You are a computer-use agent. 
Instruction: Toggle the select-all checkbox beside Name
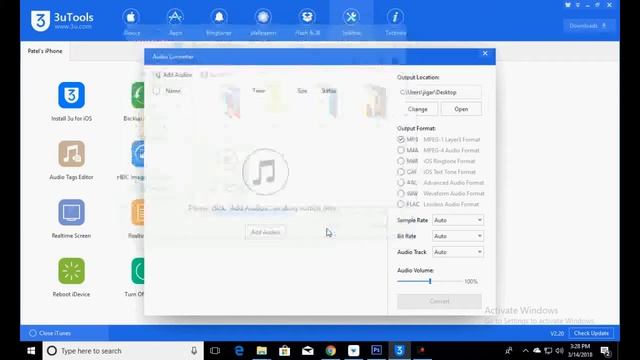click(156, 91)
